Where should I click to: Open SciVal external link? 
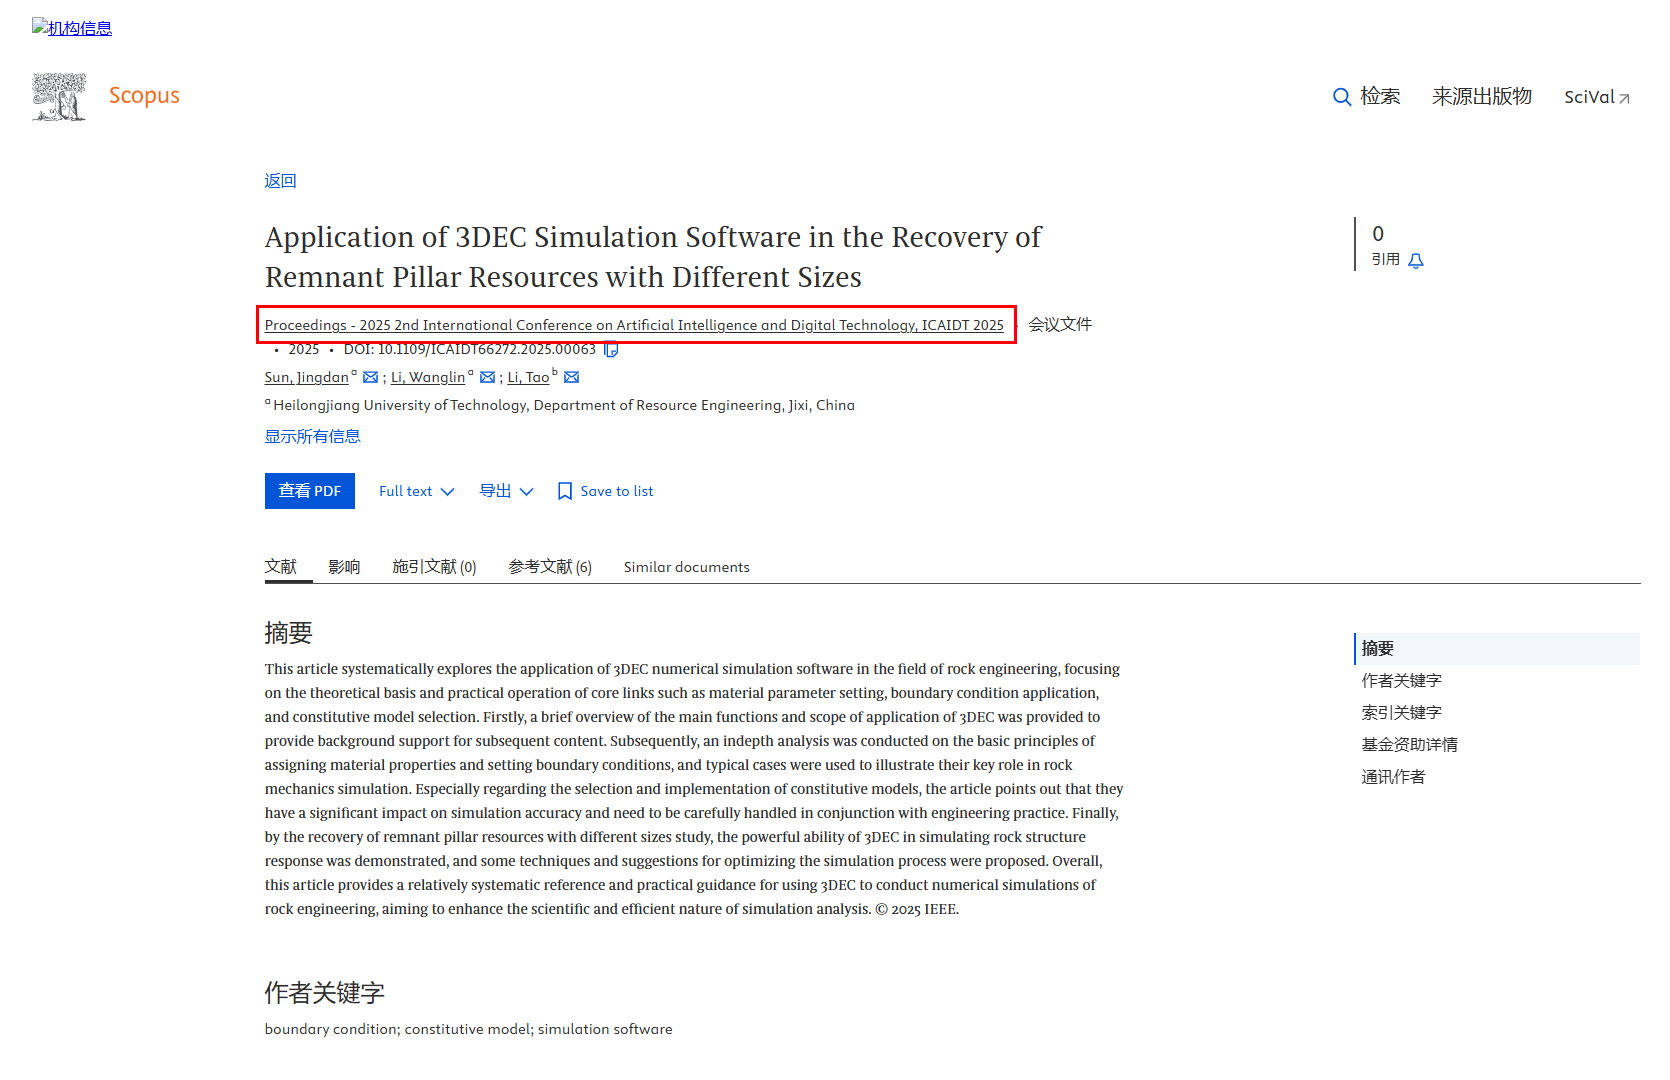tap(1596, 97)
